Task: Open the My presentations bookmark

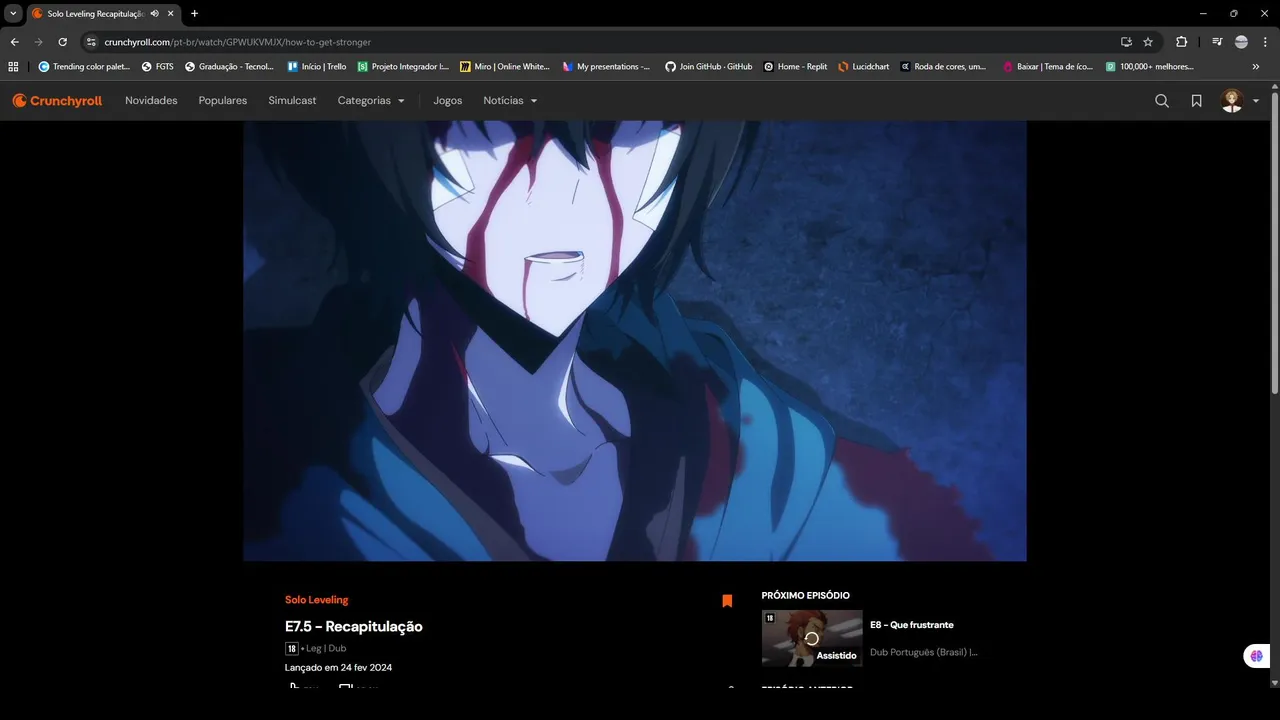Action: tap(606, 67)
